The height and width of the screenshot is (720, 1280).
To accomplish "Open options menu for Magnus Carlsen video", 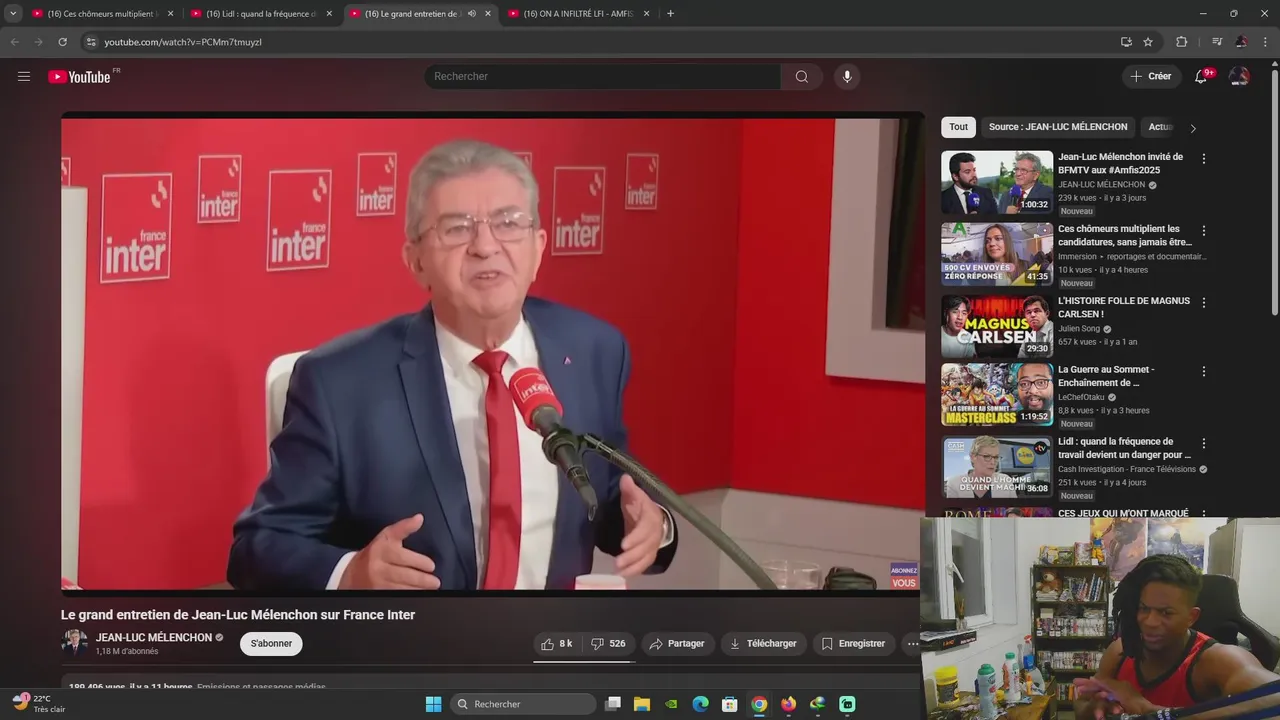I will pos(1204,303).
